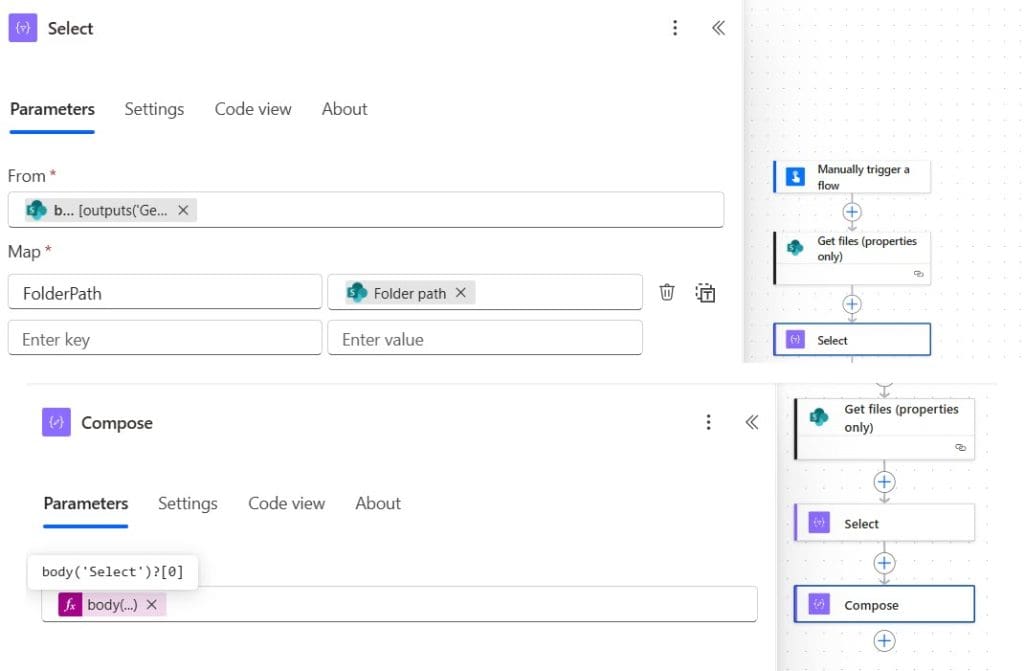Click the purple icon on the Compose node
Viewport: 1024px width, 671px height.
point(819,604)
